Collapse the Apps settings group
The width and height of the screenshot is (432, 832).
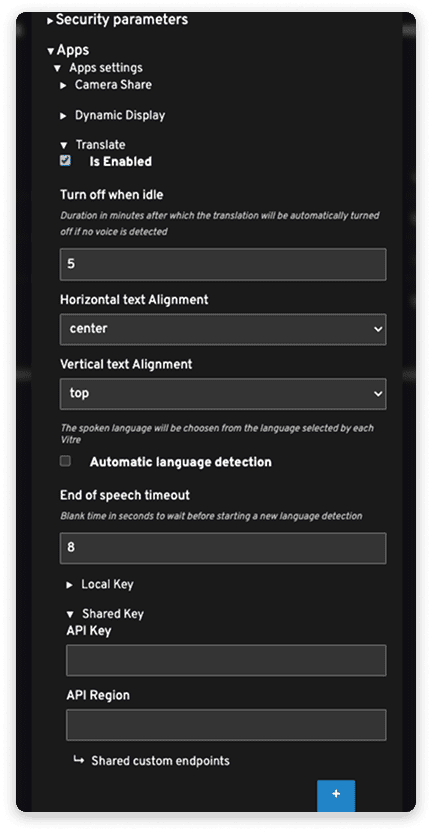[x=98, y=68]
